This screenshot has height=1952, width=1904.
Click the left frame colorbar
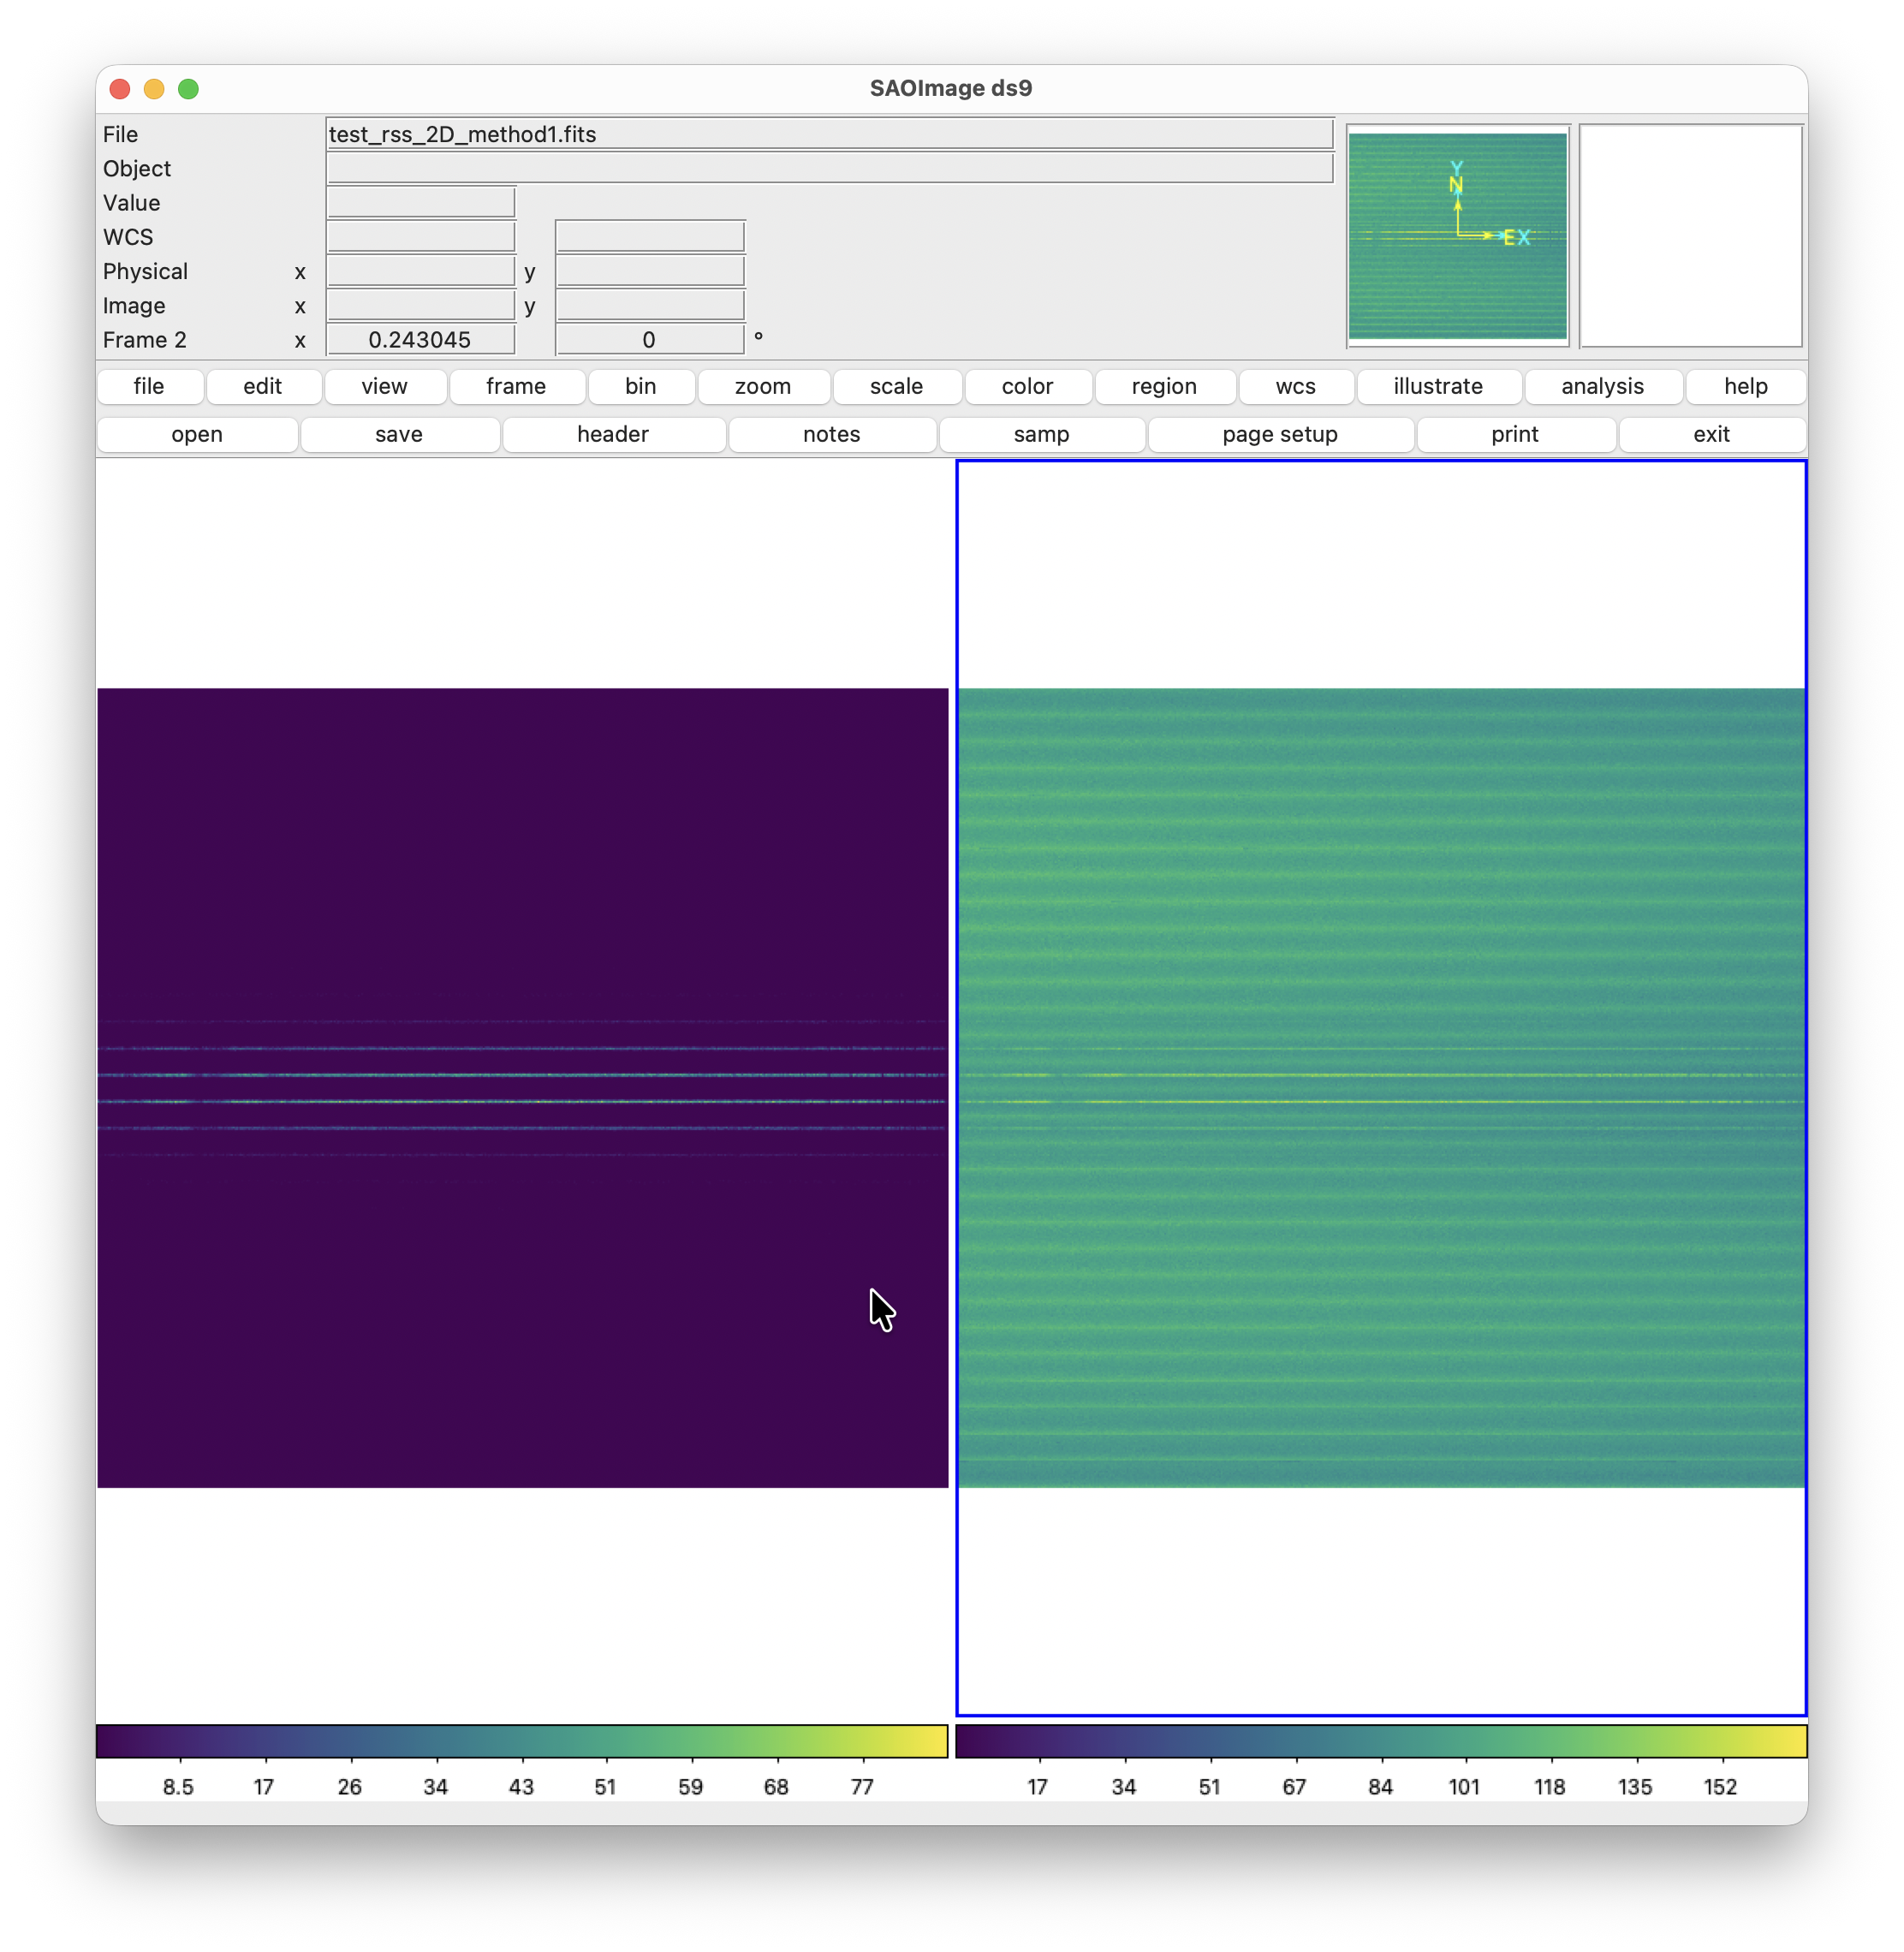(x=522, y=1741)
